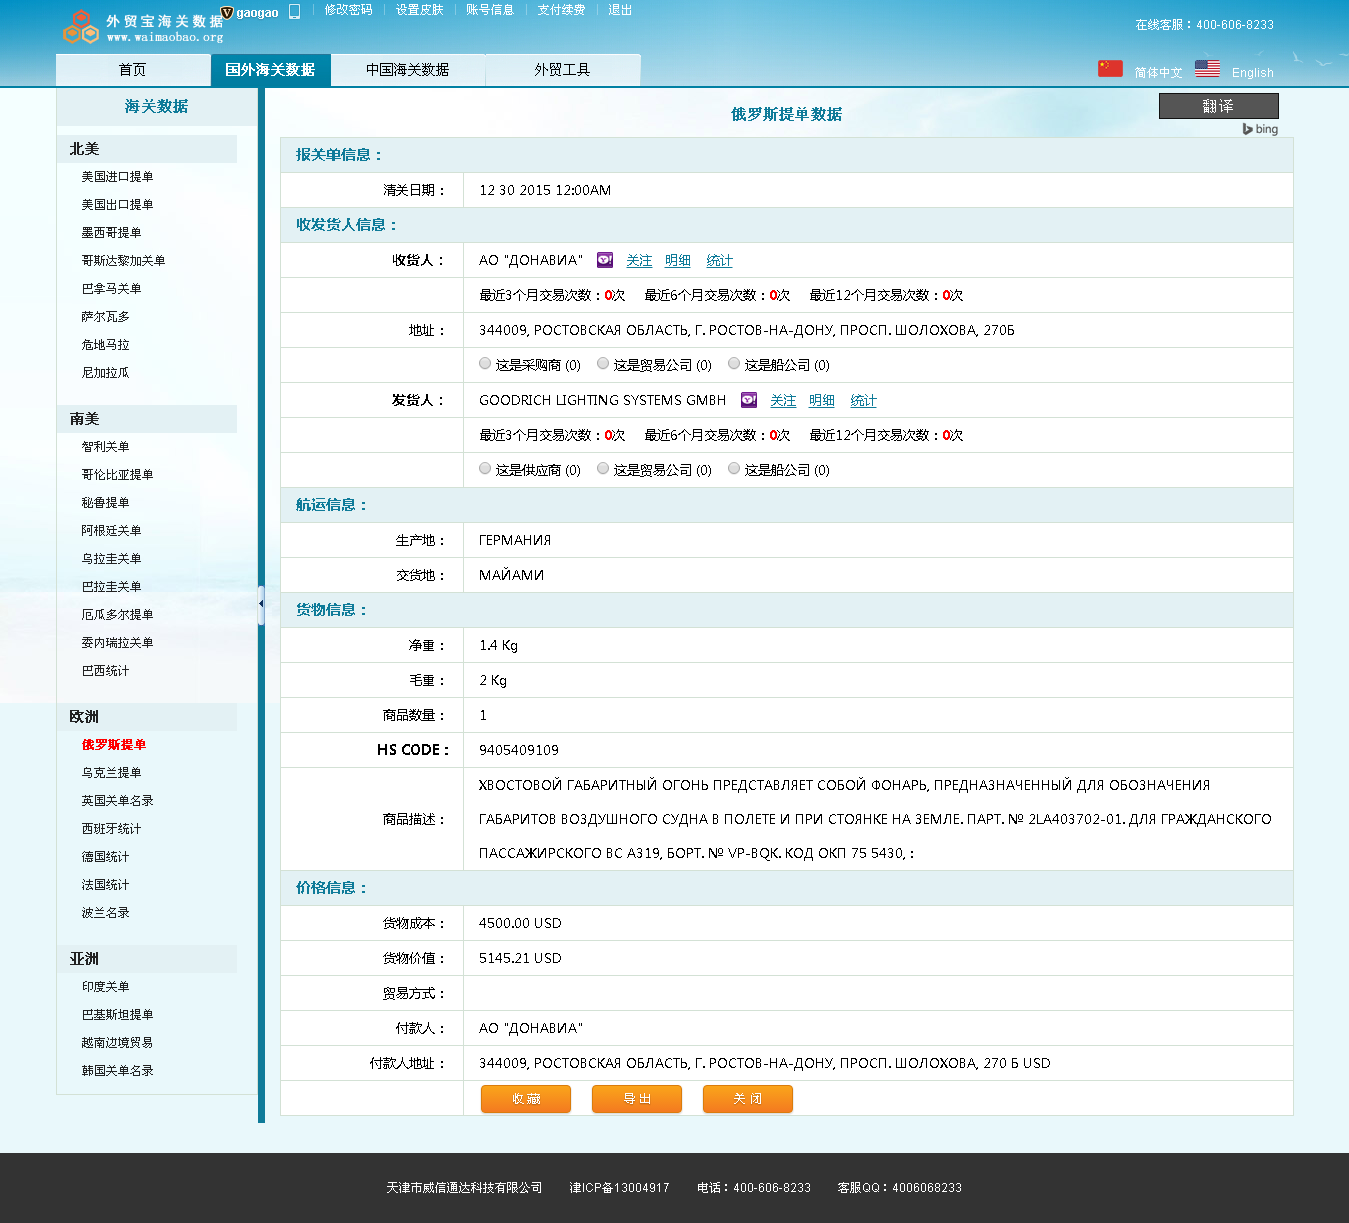Open the 外贸工具 tab
The height and width of the screenshot is (1223, 1349).
click(x=562, y=70)
